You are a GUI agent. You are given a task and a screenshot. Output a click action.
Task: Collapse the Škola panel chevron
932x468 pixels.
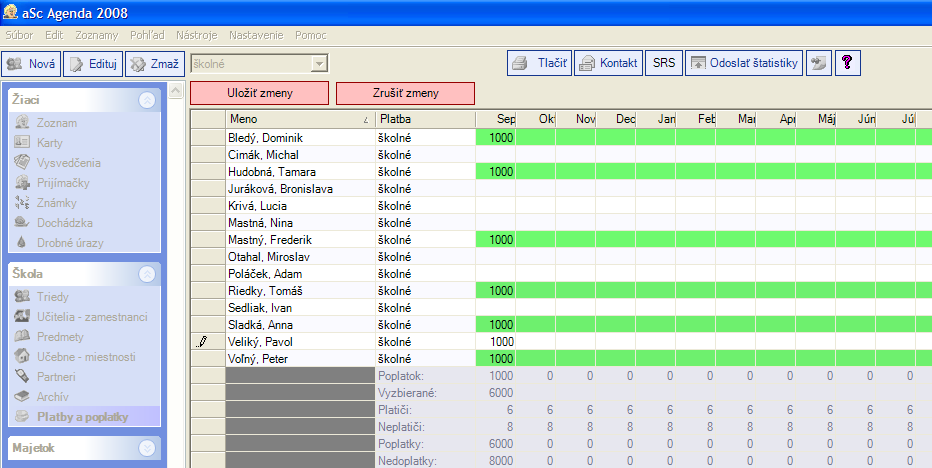click(147, 274)
